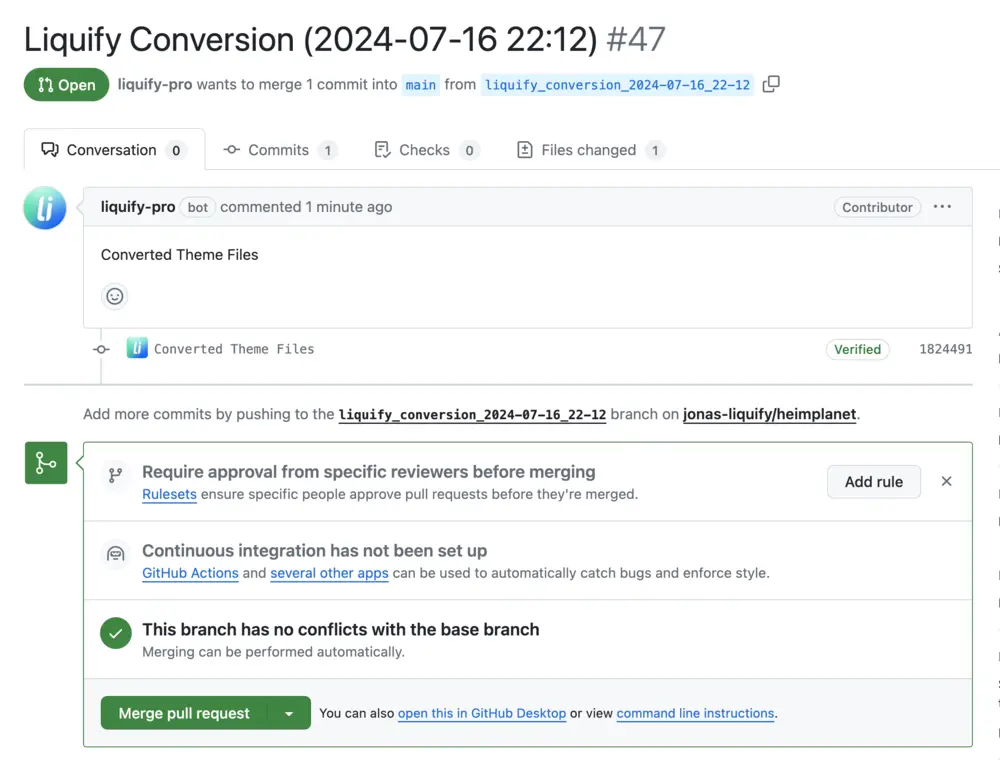Open the GitHub Actions link
Screen dimensions: 1000x763
pyautogui.click(x=190, y=573)
